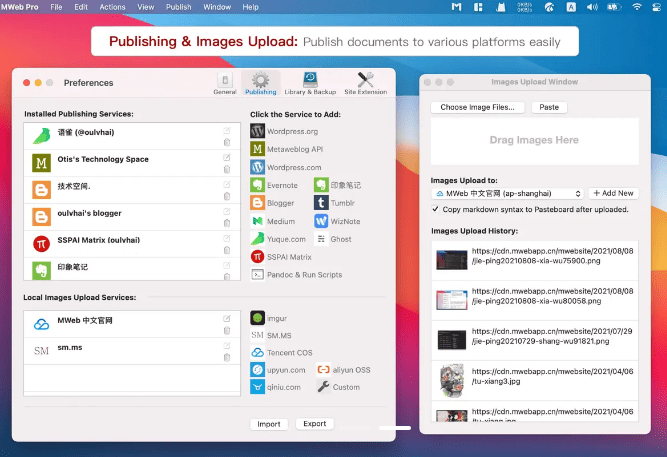667x457 pixels.
Task: Edit the oulvhai's blogger service entry
Action: tap(227, 211)
